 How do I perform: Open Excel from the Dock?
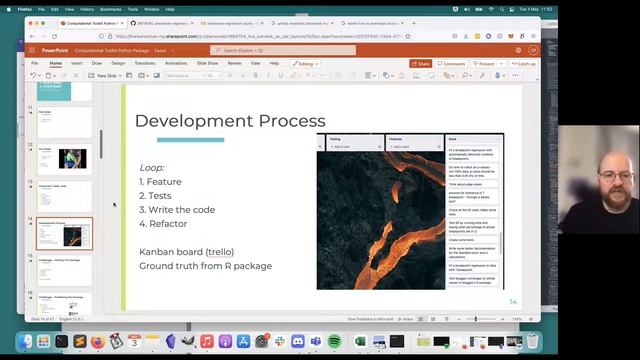click(360, 341)
